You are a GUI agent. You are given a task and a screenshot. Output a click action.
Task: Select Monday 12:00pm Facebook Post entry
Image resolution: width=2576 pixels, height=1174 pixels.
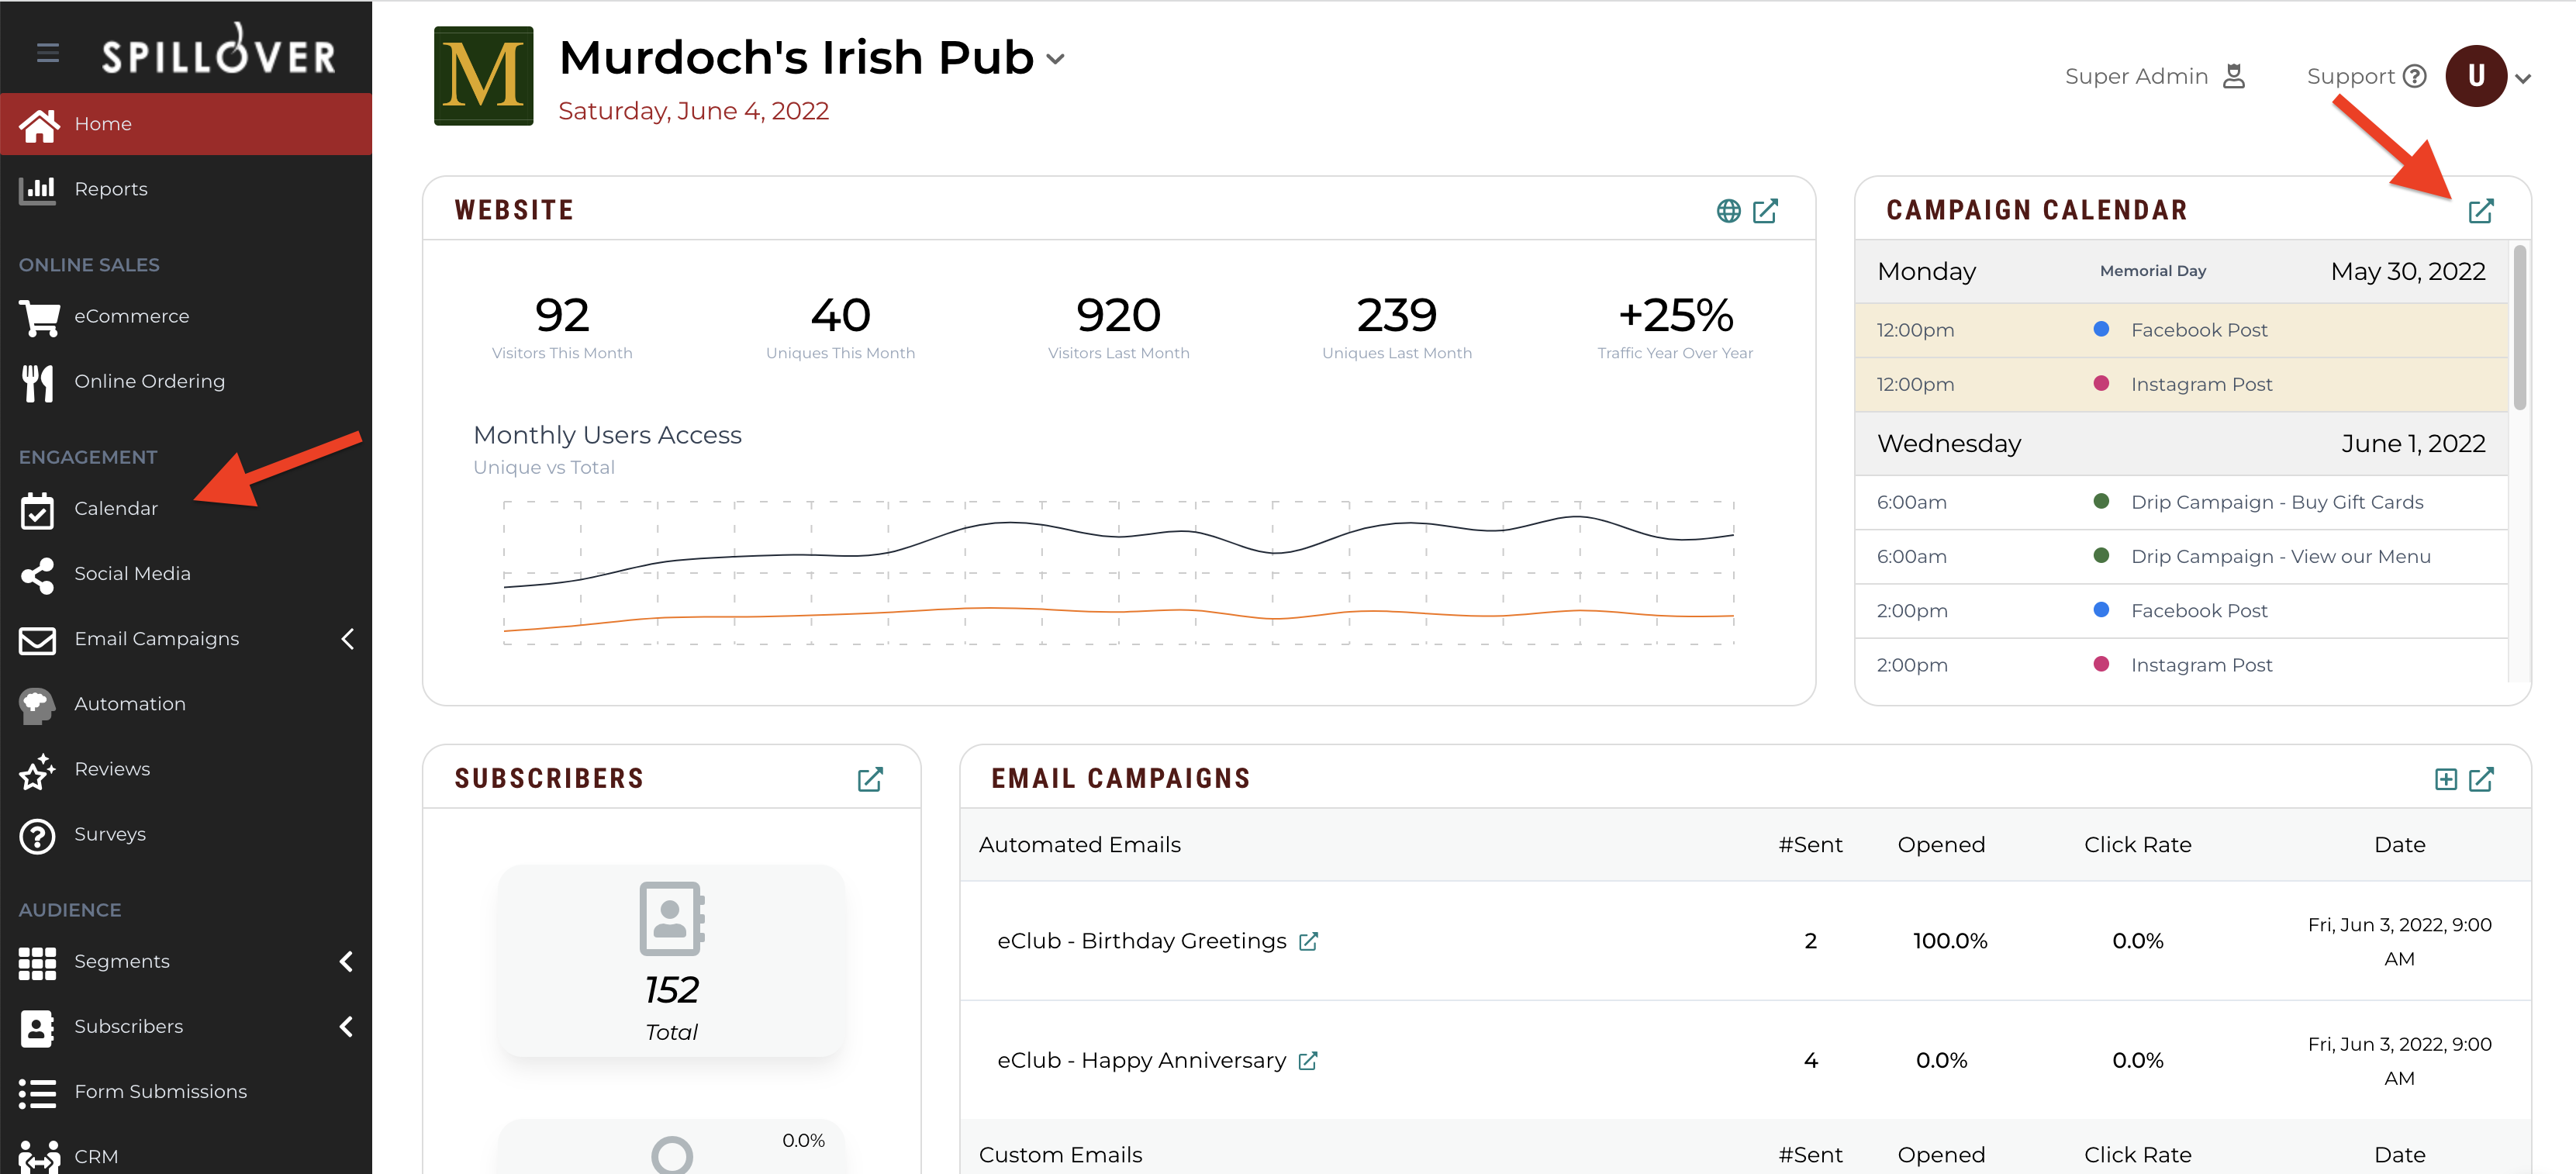click(x=2181, y=330)
